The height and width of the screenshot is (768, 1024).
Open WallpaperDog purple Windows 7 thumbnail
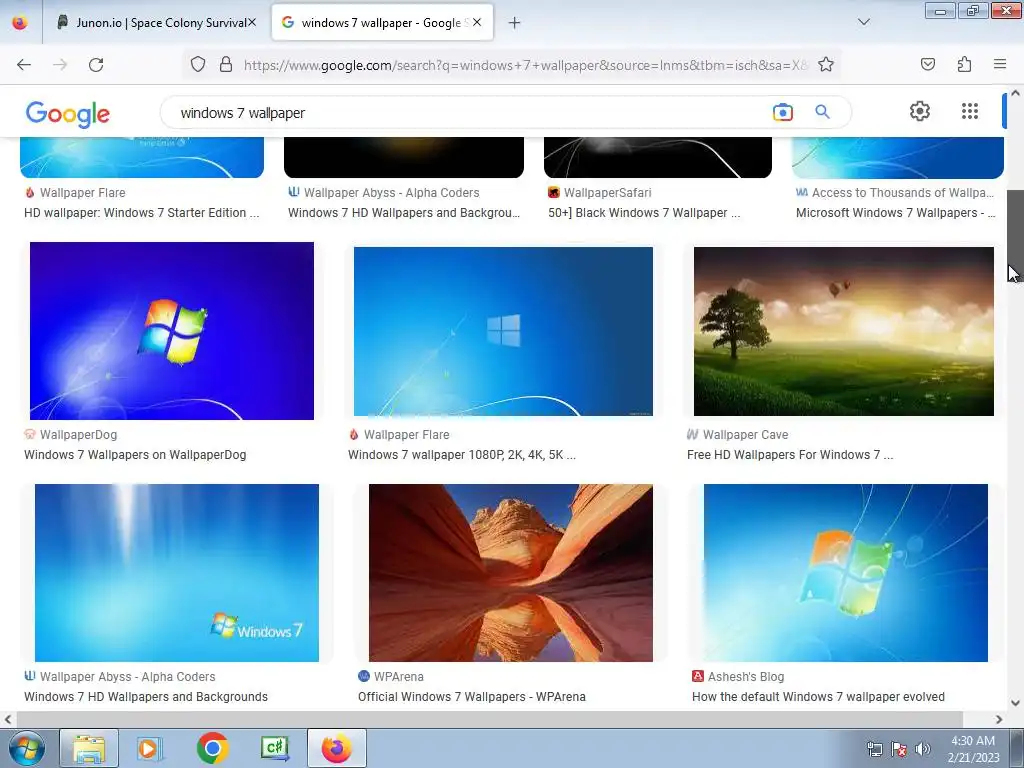(x=172, y=330)
